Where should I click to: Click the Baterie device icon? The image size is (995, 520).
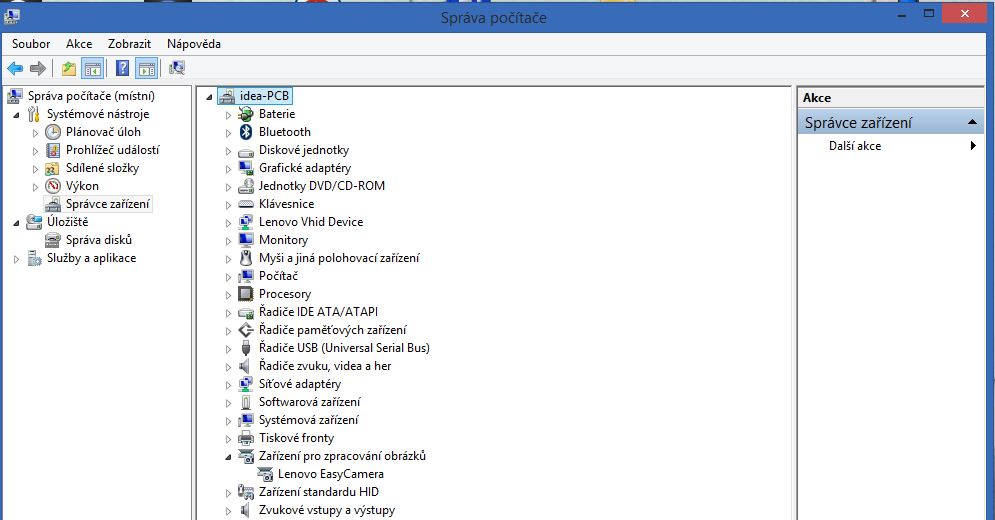pyautogui.click(x=246, y=114)
